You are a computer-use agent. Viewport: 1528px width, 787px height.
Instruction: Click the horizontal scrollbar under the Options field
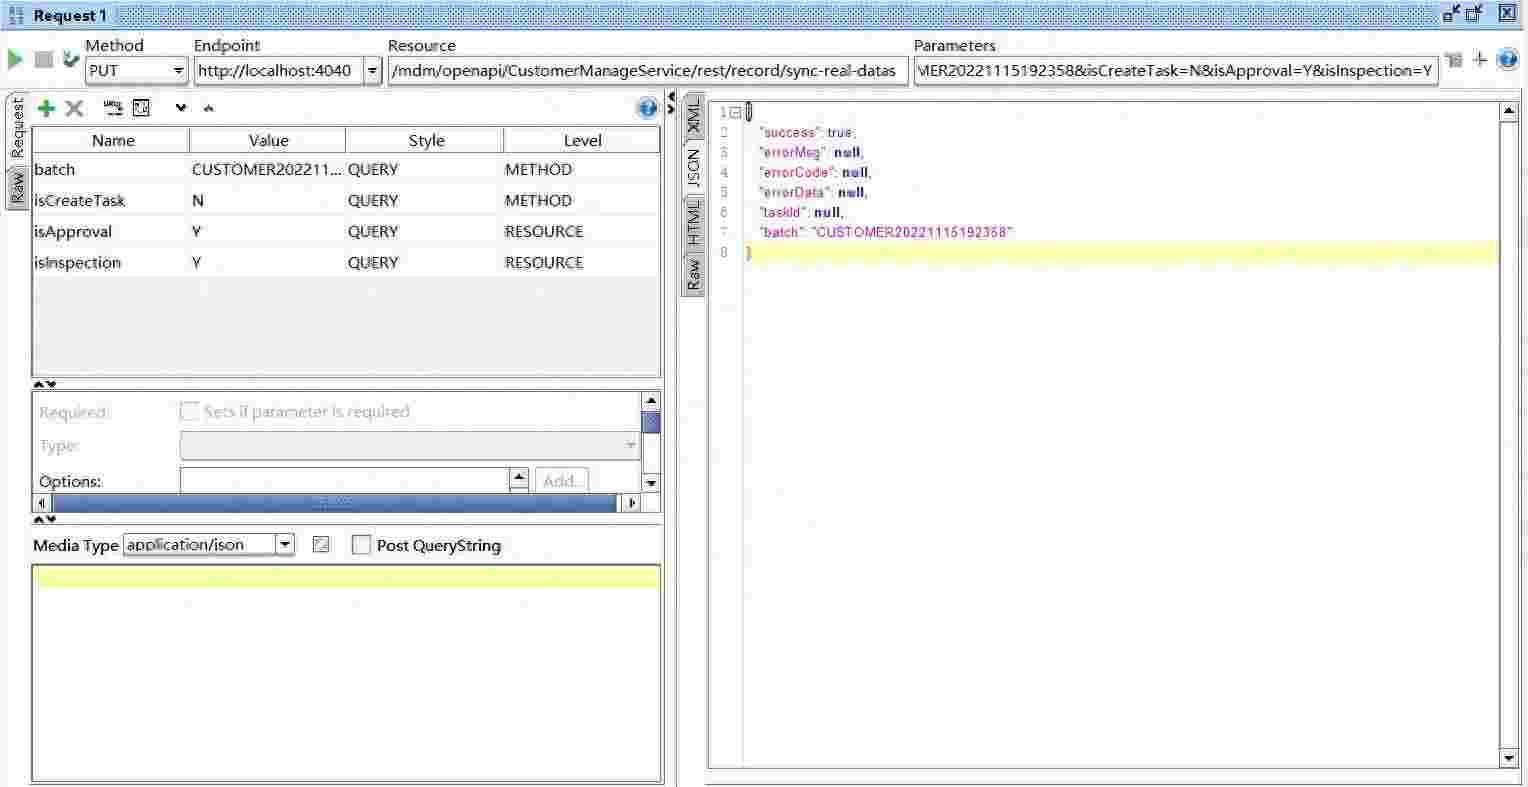coord(337,503)
